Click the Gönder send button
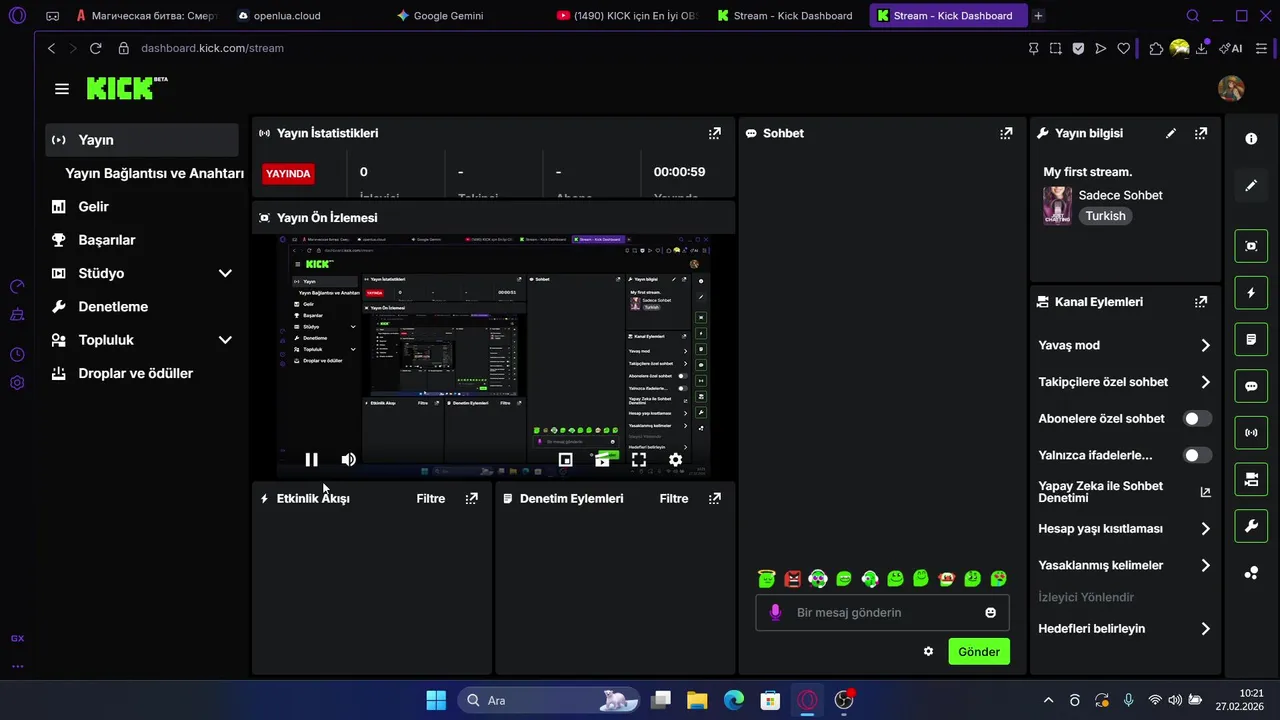Image resolution: width=1280 pixels, height=720 pixels. (x=979, y=651)
